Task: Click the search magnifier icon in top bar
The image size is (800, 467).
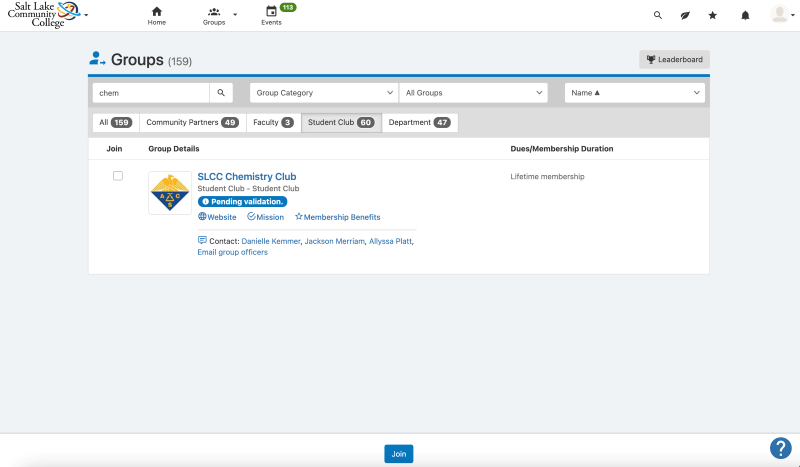Action: click(x=657, y=15)
